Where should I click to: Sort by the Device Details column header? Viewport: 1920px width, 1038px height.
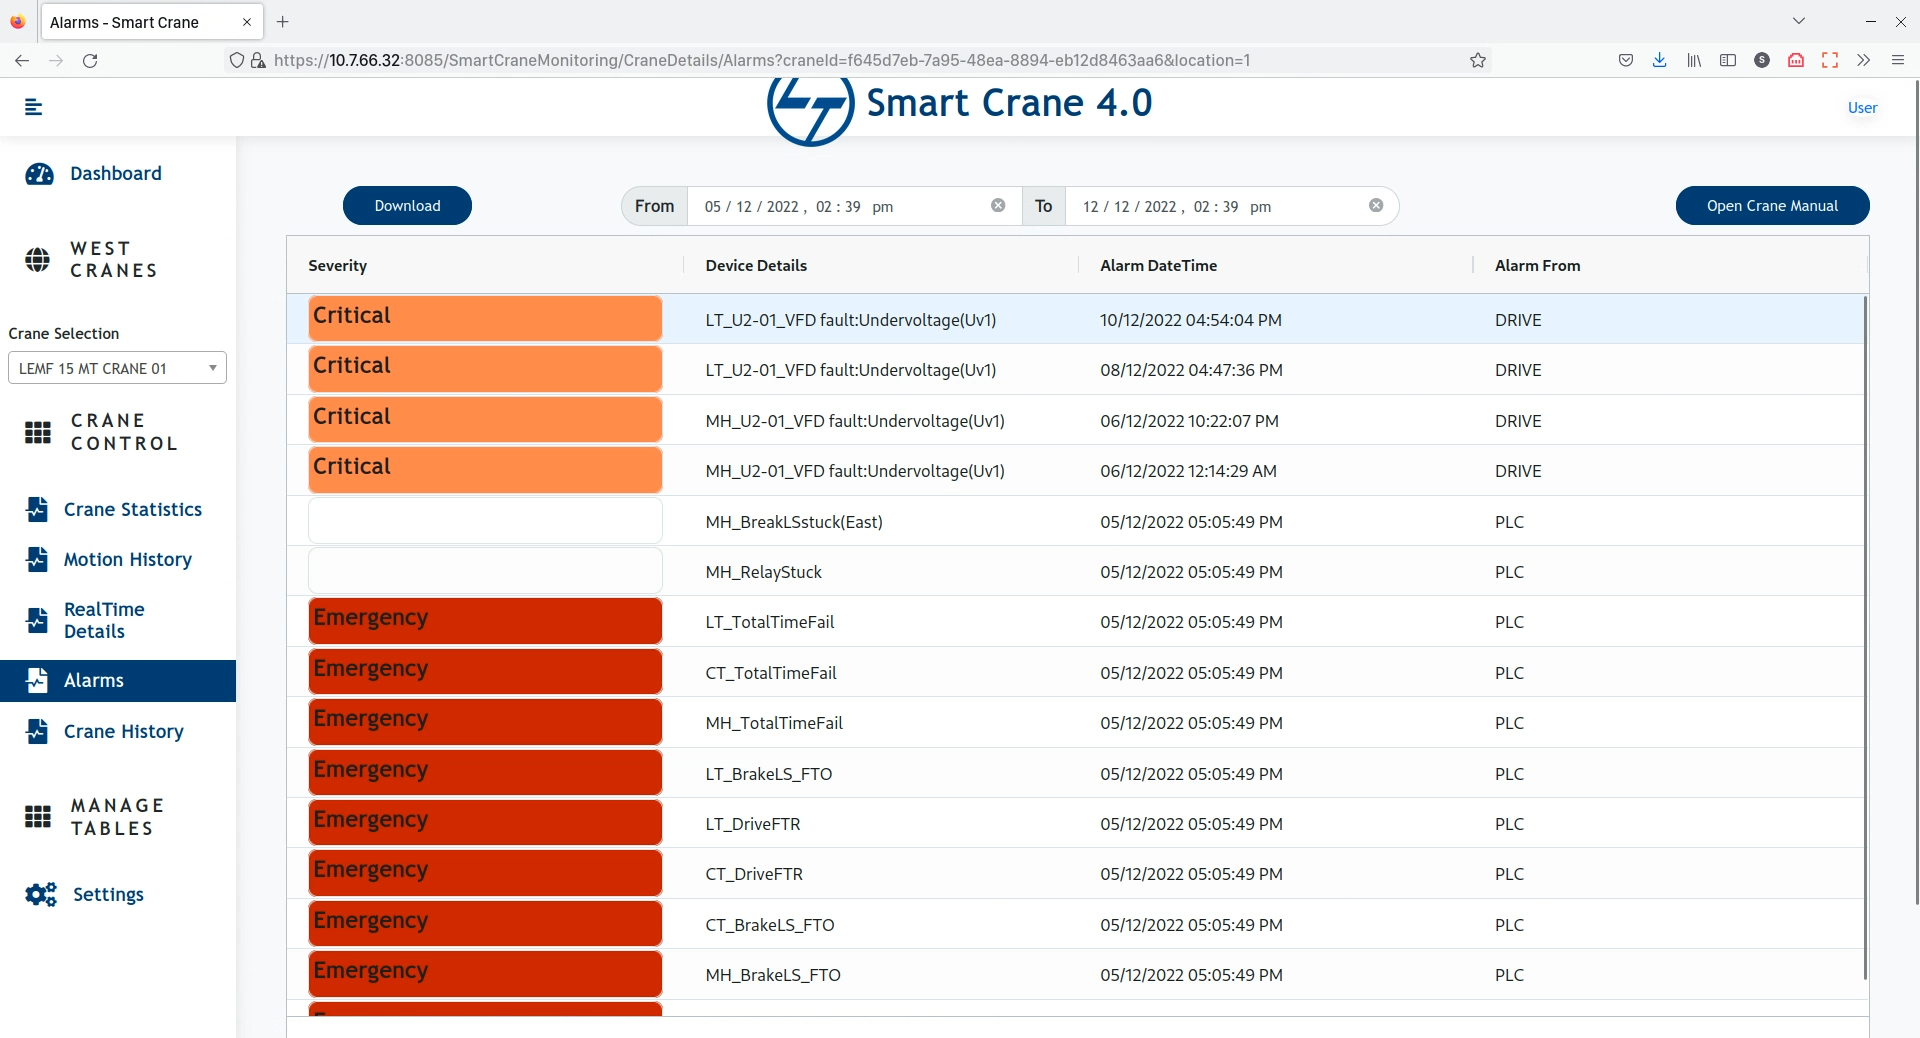click(756, 265)
